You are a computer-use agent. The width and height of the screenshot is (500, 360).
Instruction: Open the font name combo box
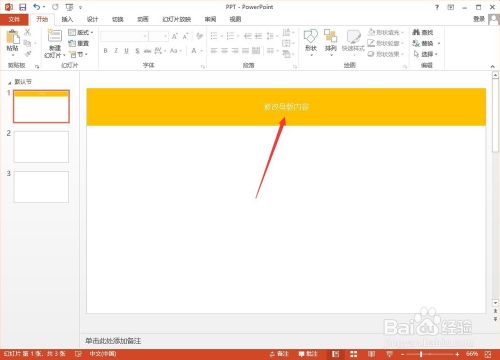point(124,36)
